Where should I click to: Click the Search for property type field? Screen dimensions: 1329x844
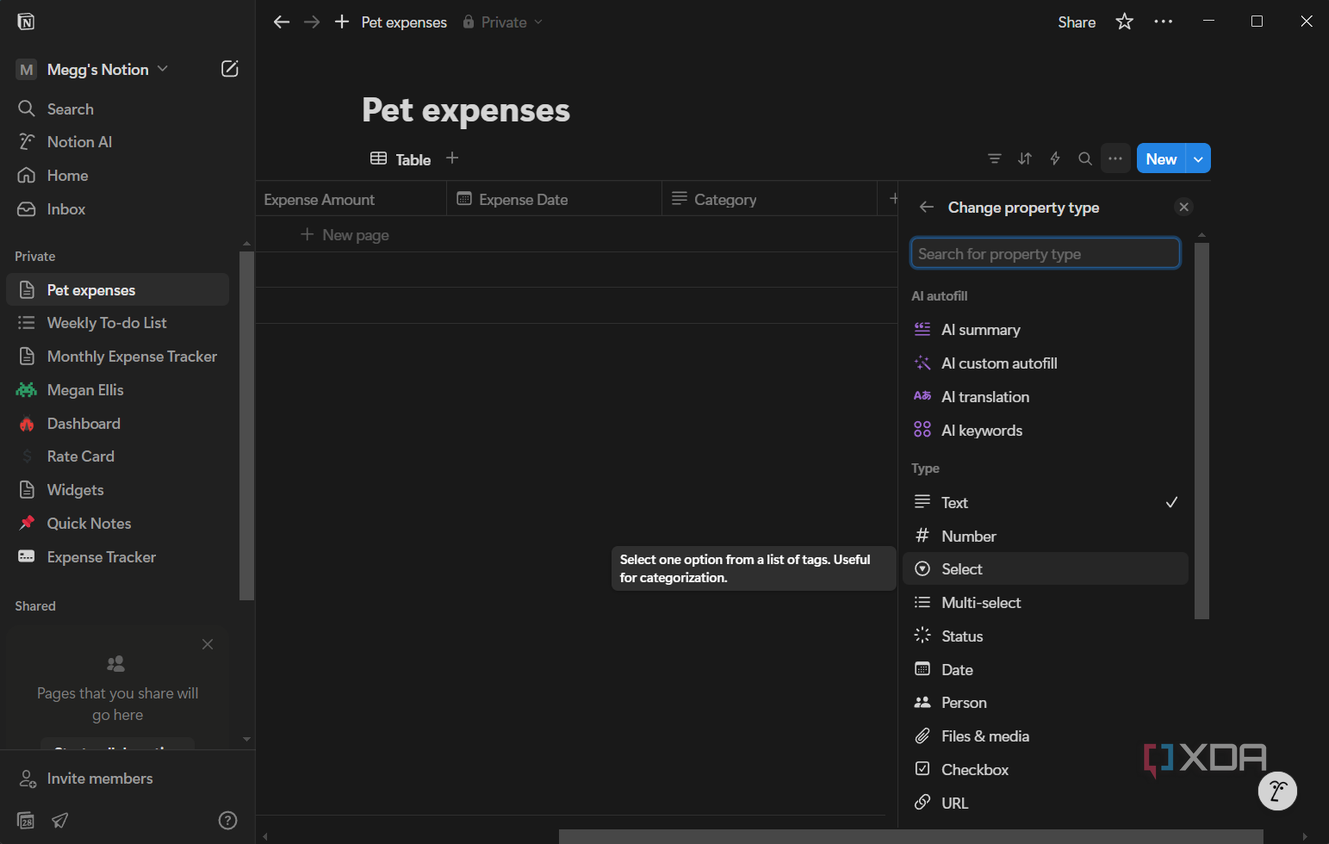[1045, 253]
